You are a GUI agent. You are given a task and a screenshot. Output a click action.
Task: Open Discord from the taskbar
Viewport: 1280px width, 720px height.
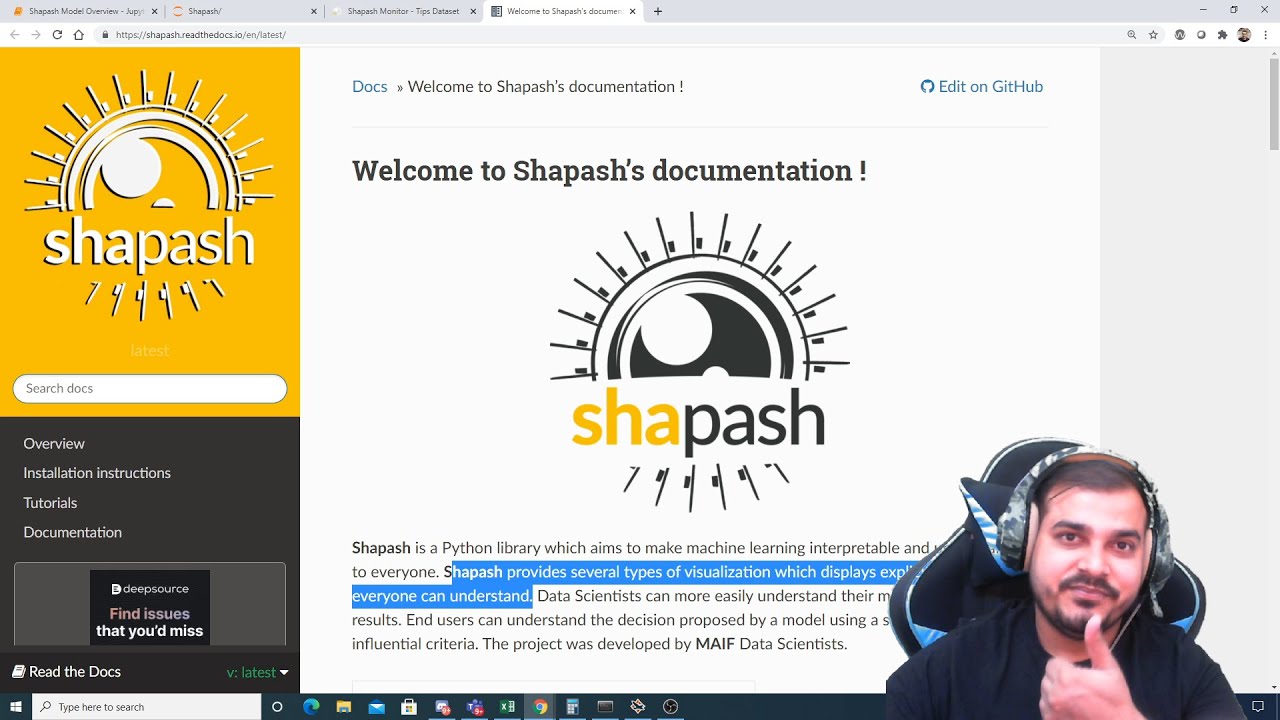click(x=442, y=707)
